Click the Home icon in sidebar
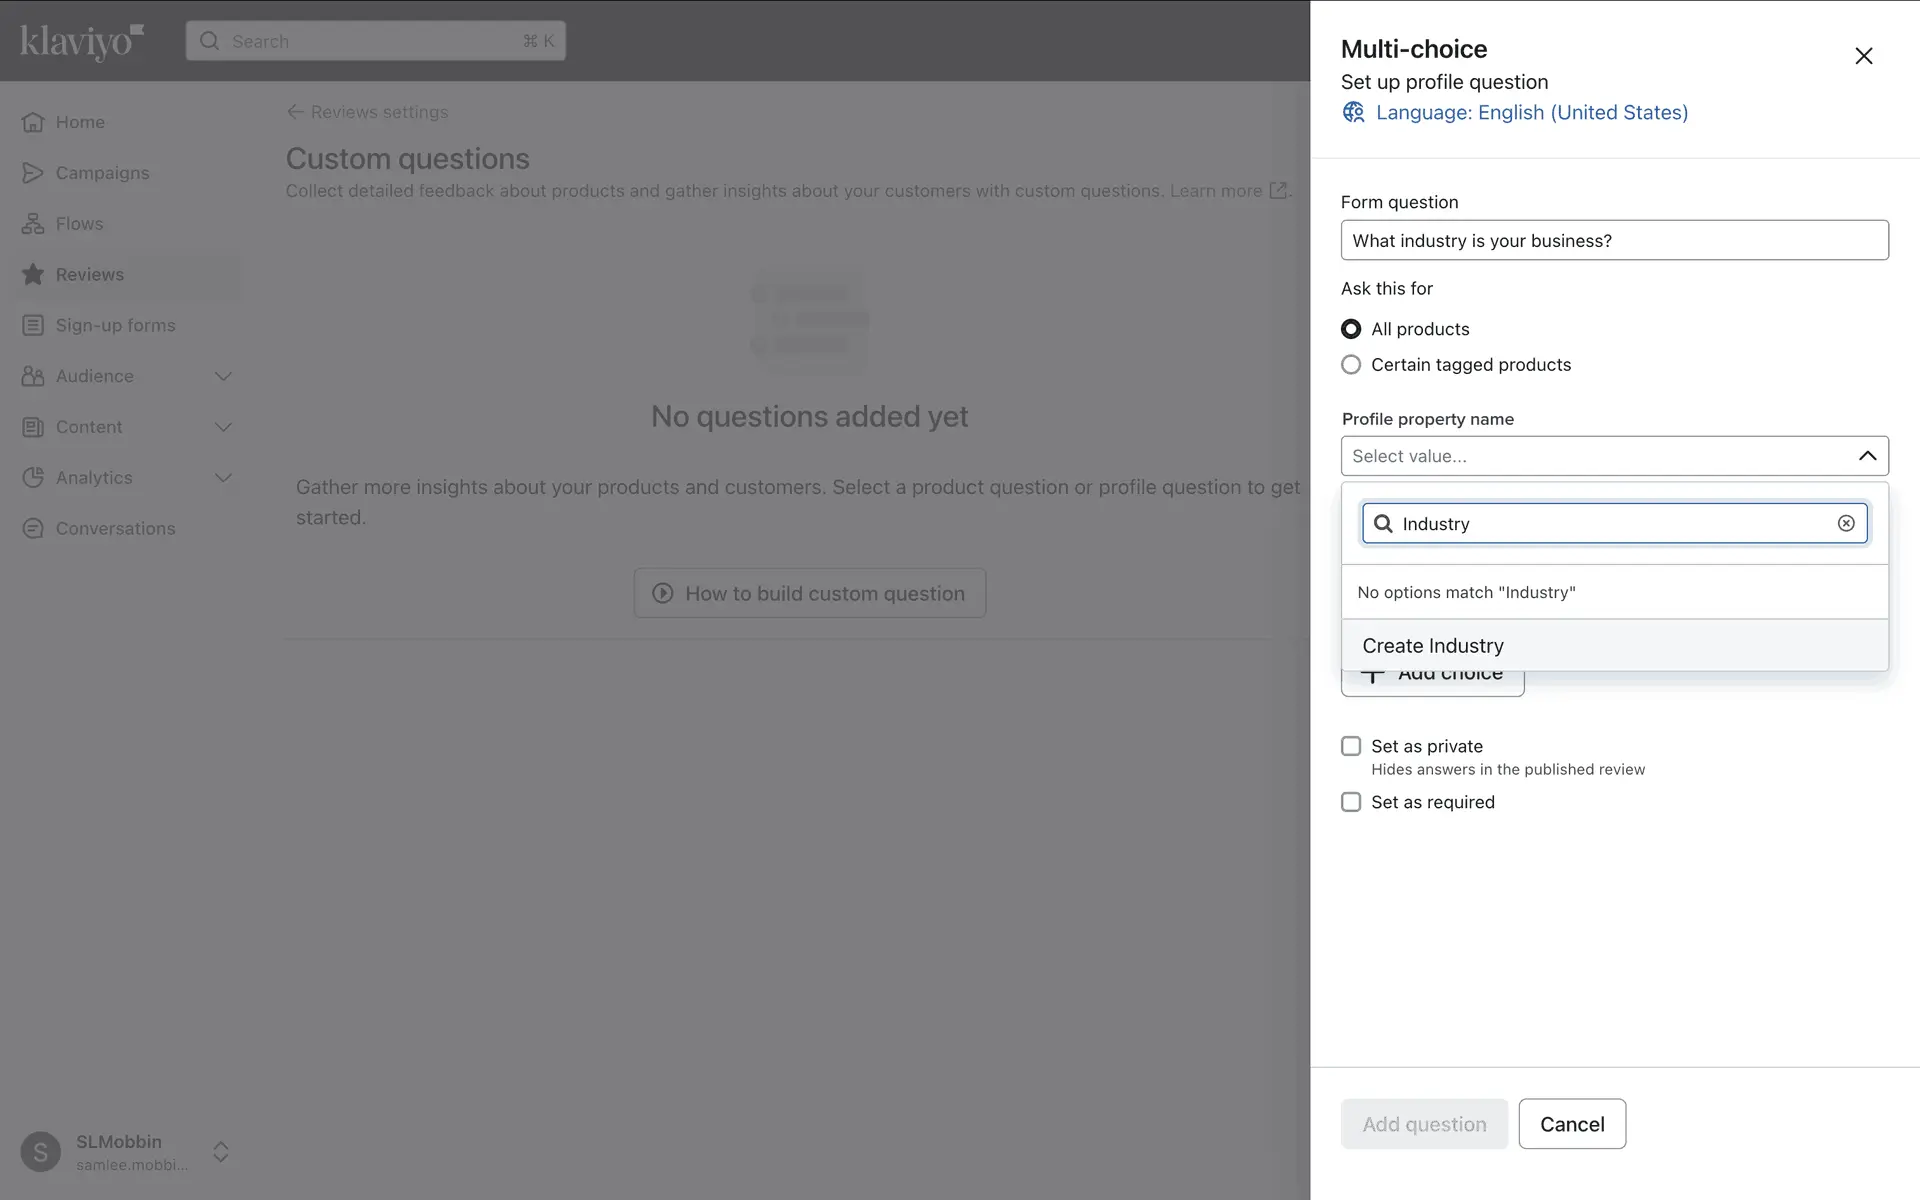This screenshot has height=1200, width=1920. tap(33, 122)
